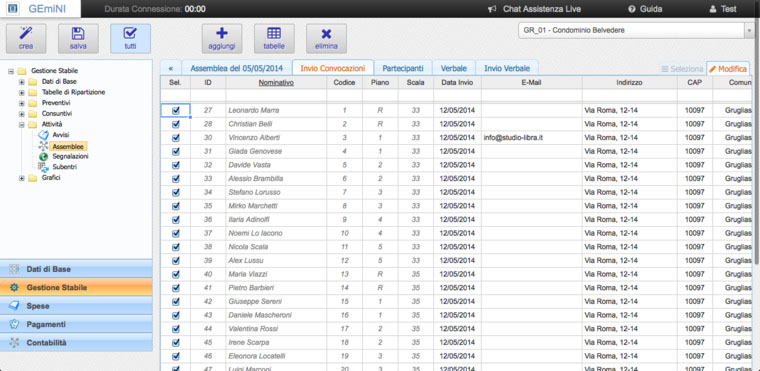Click the salva floppy disk button
Image resolution: width=760 pixels, height=371 pixels.
(x=78, y=39)
